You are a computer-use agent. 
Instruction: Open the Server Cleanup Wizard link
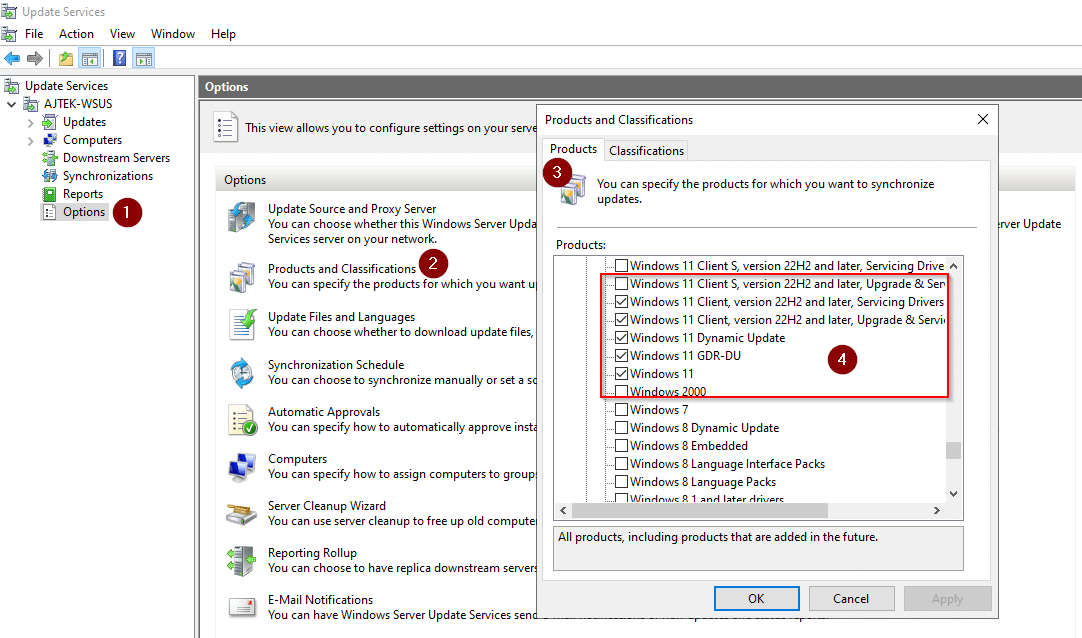[326, 506]
